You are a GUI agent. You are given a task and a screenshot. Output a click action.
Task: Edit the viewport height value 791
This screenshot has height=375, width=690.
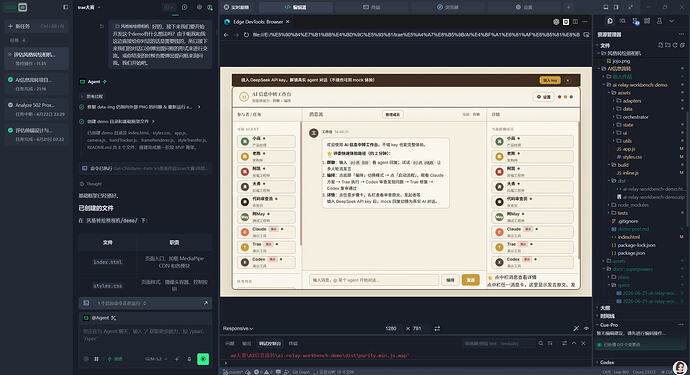point(417,328)
